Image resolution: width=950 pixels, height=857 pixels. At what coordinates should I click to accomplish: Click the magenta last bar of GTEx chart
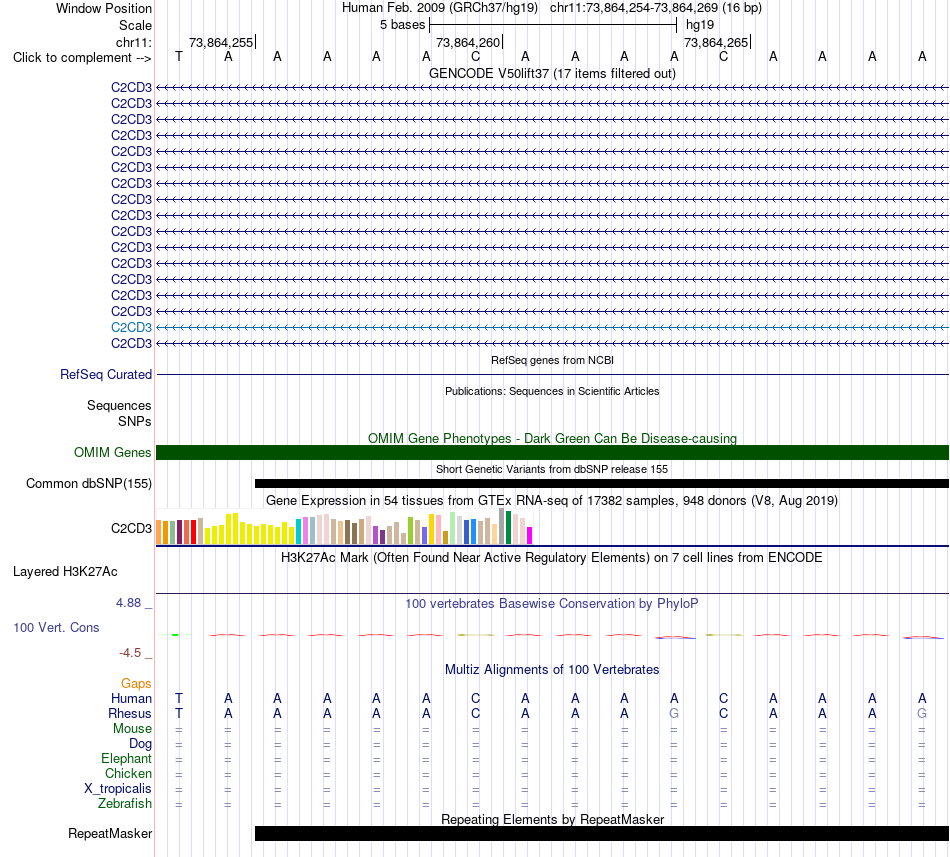(x=530, y=535)
